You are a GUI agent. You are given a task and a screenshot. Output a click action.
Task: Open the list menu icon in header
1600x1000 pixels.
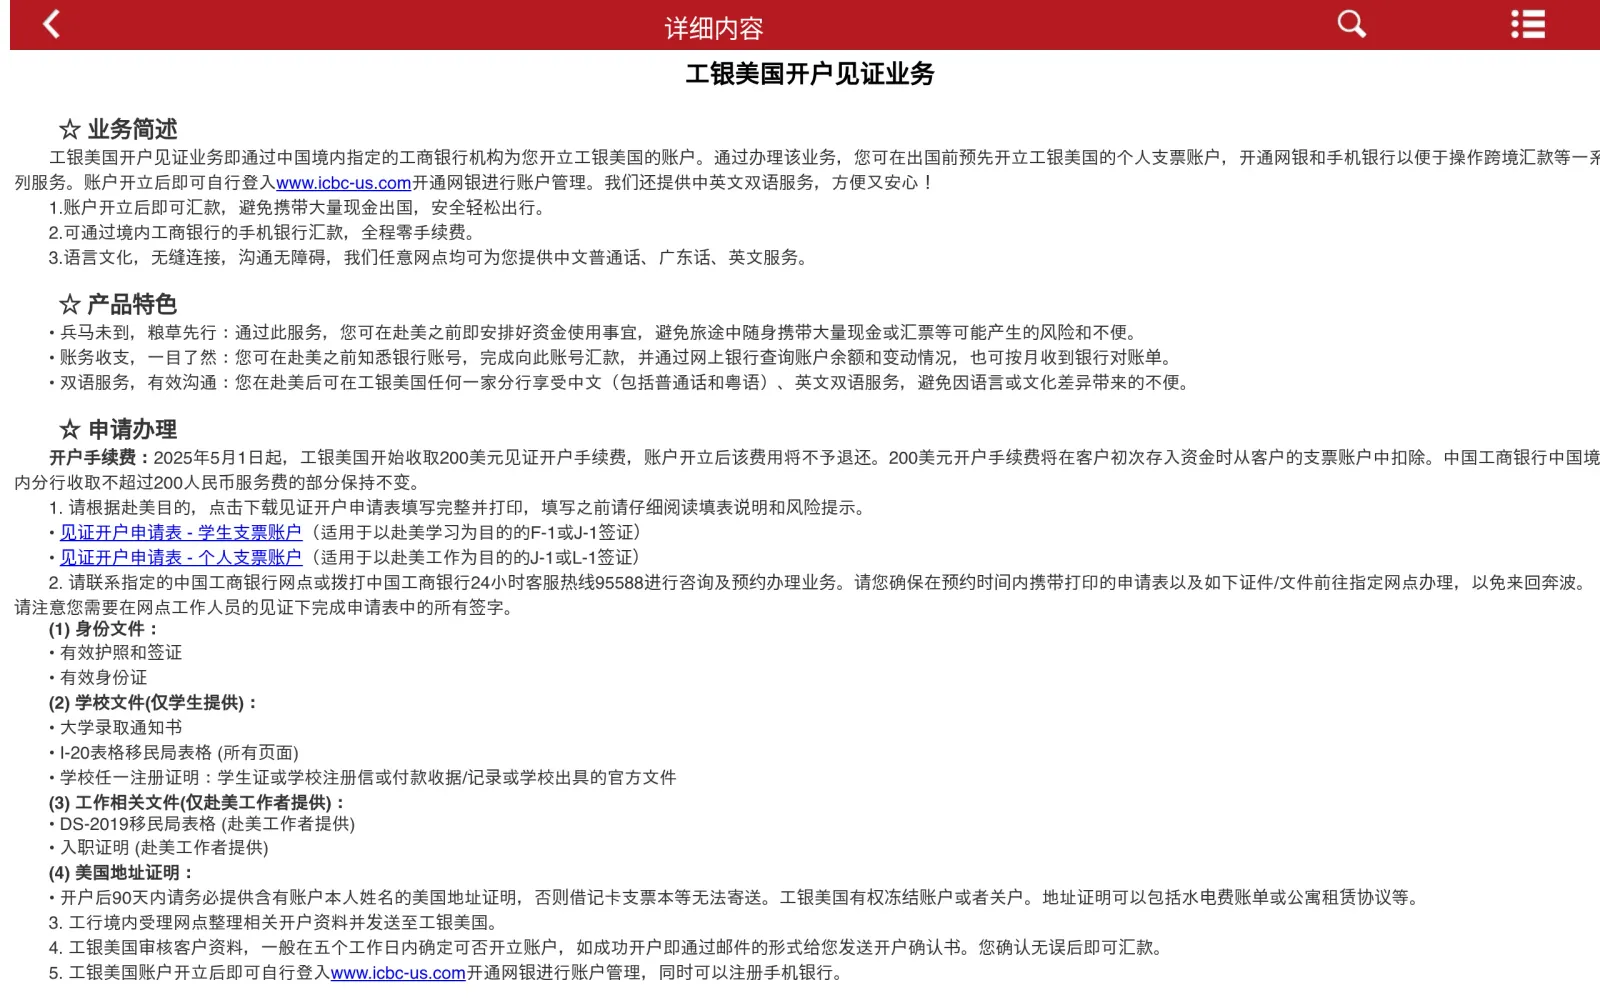coord(1528,24)
